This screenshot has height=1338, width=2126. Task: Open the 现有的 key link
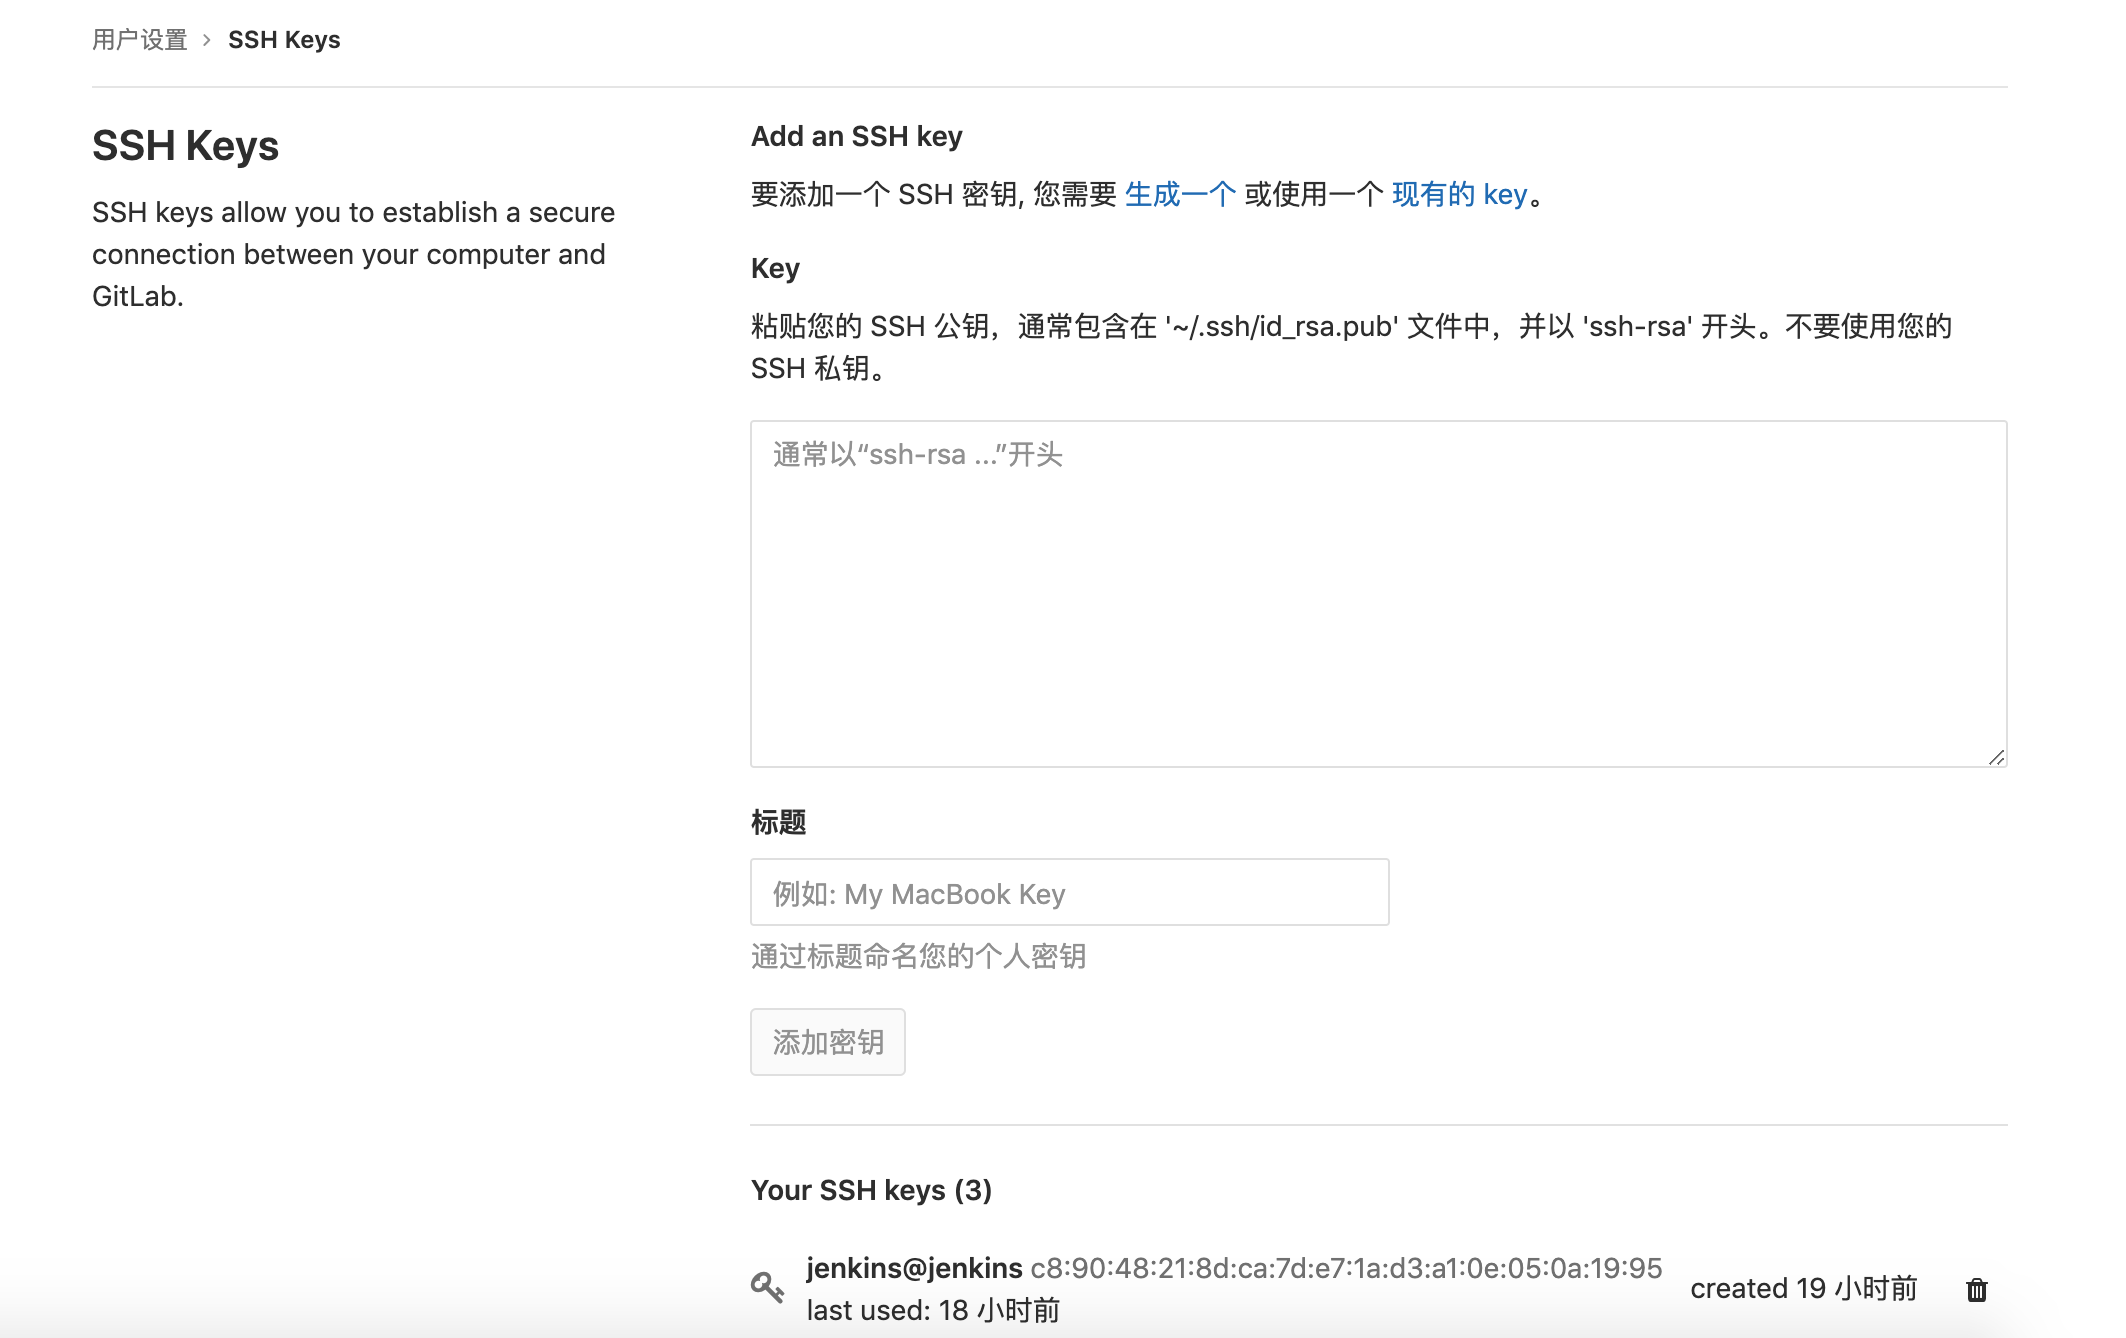1460,194
